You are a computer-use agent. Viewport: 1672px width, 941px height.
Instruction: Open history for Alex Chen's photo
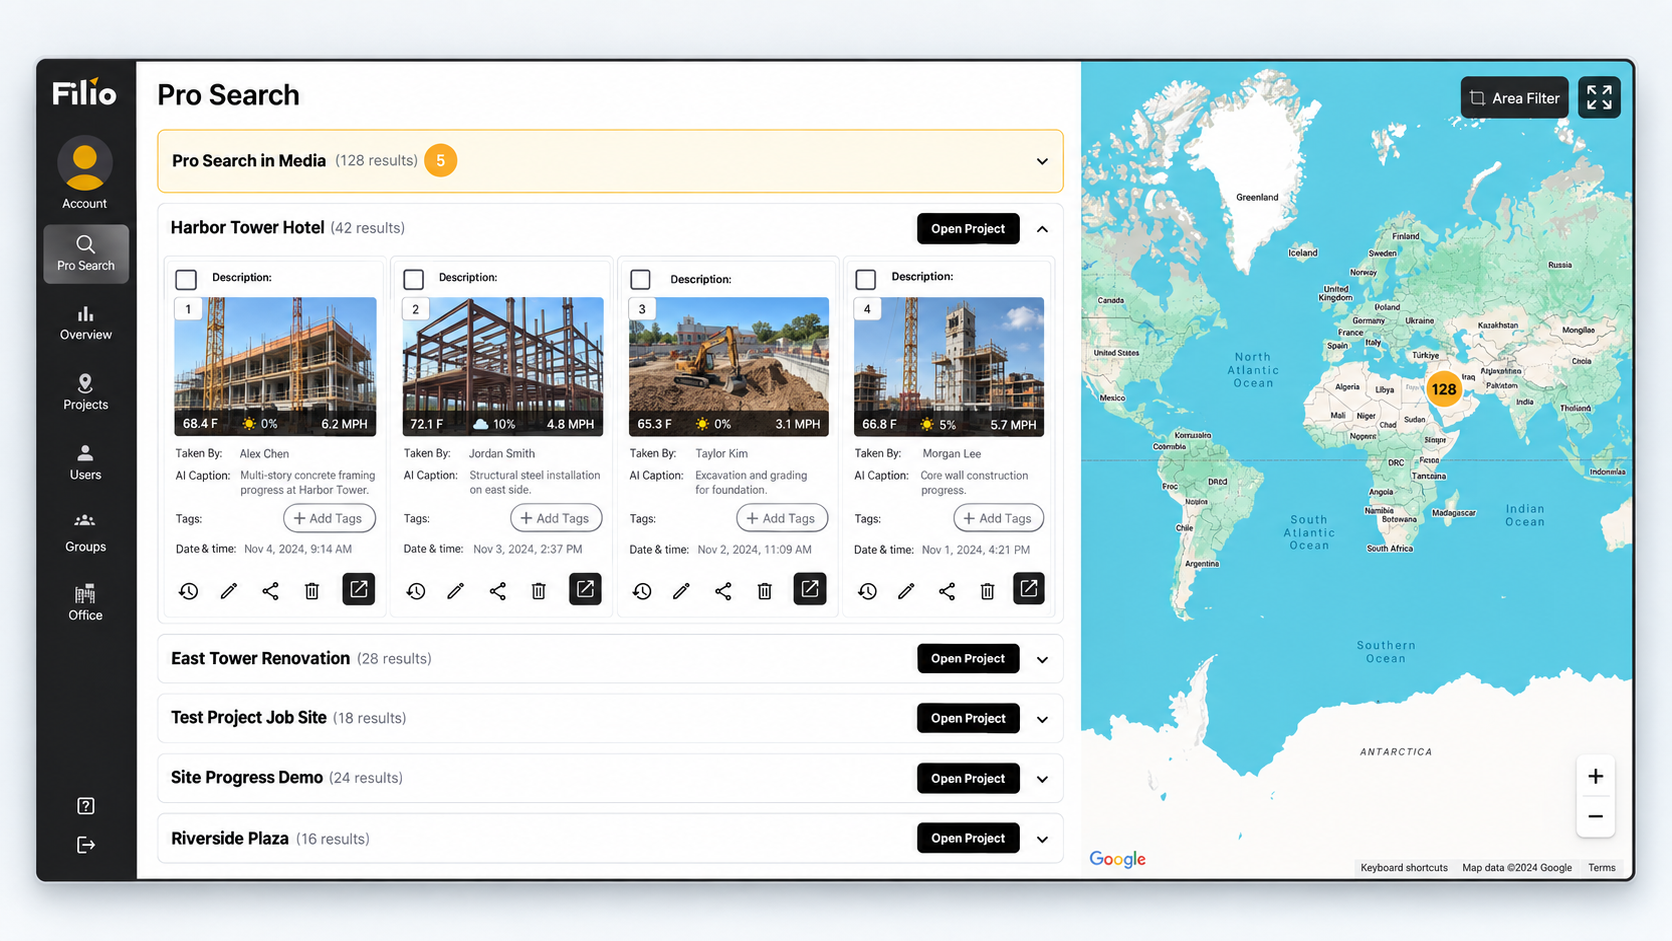[x=188, y=591]
